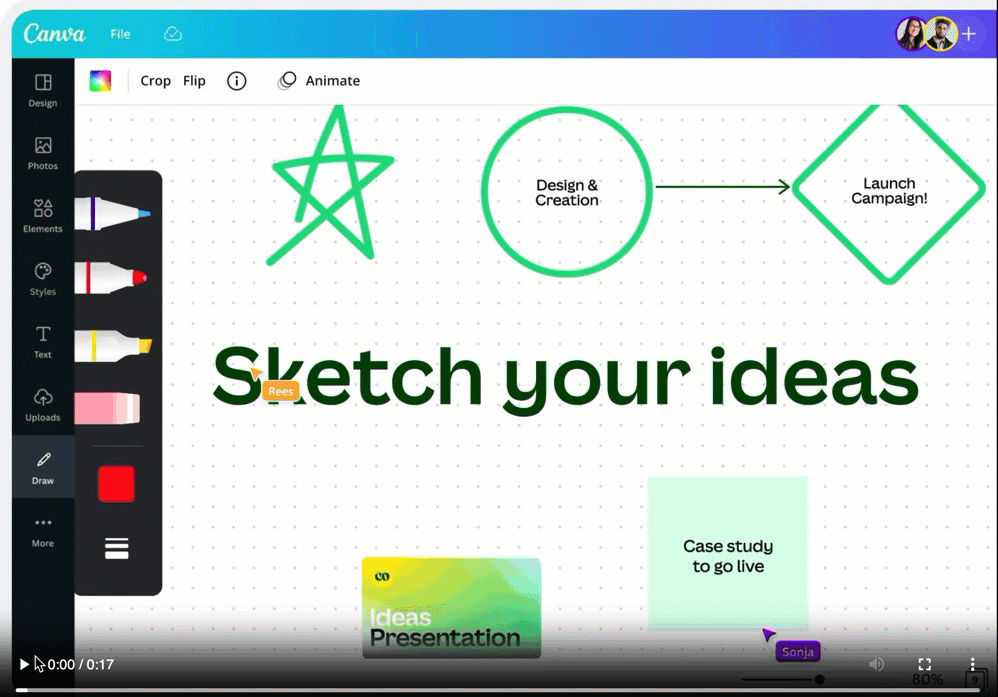Viewport: 998px width, 697px height.
Task: Toggle fullscreen video mode
Action: click(925, 664)
